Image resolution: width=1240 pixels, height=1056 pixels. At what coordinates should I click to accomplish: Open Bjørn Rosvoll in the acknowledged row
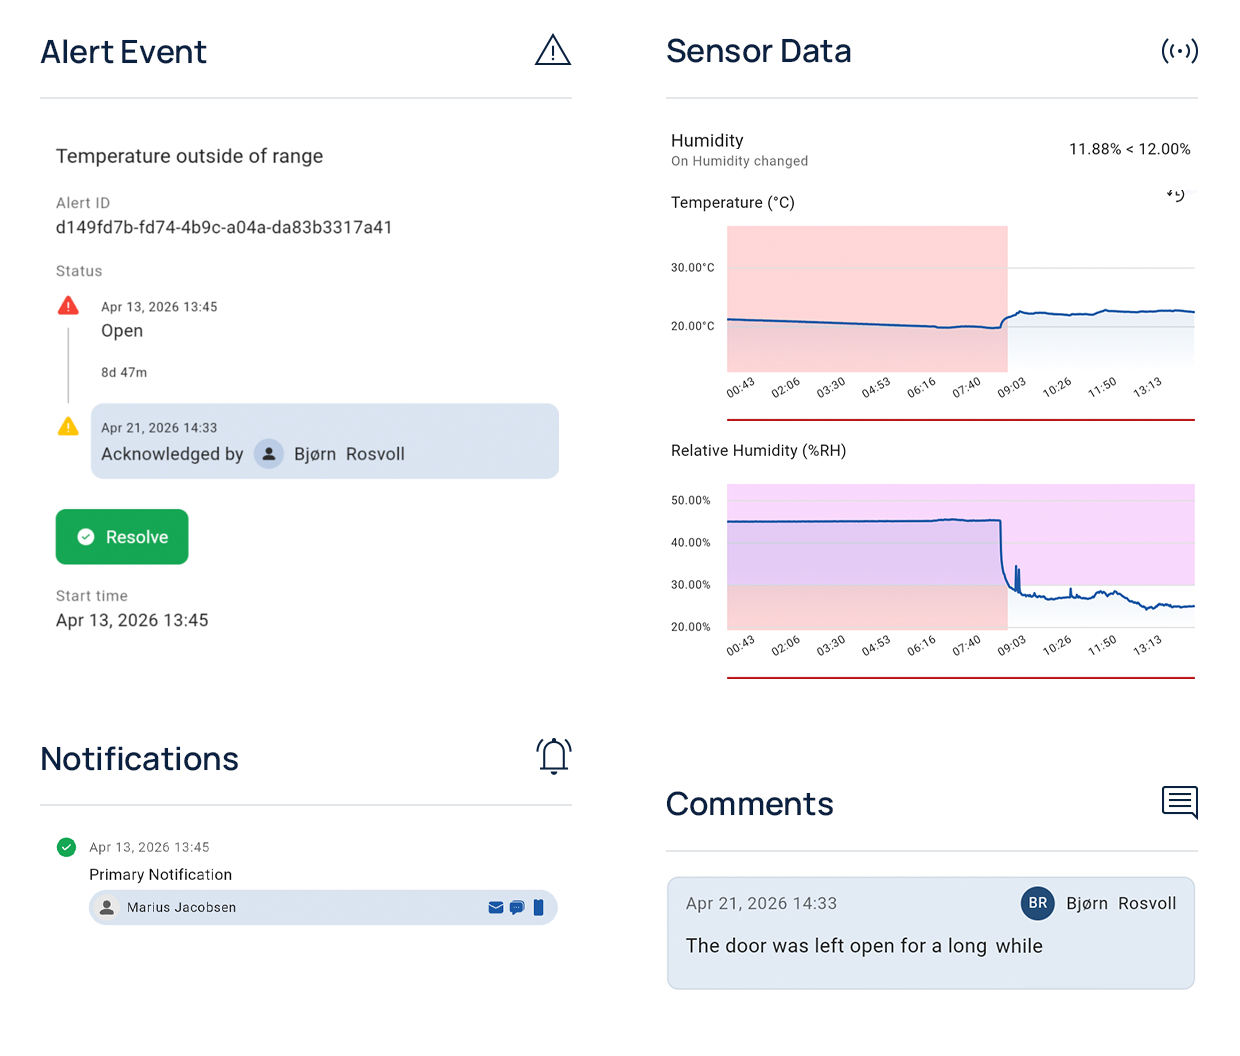pos(349,454)
